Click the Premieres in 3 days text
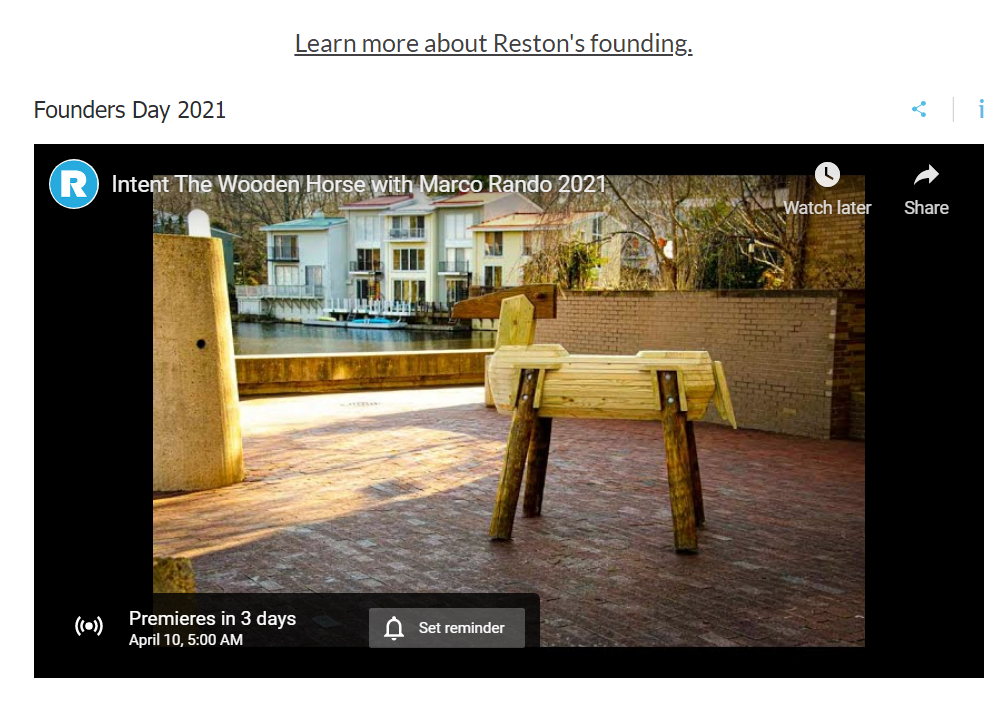Screen dimensions: 1003x708 (212, 618)
